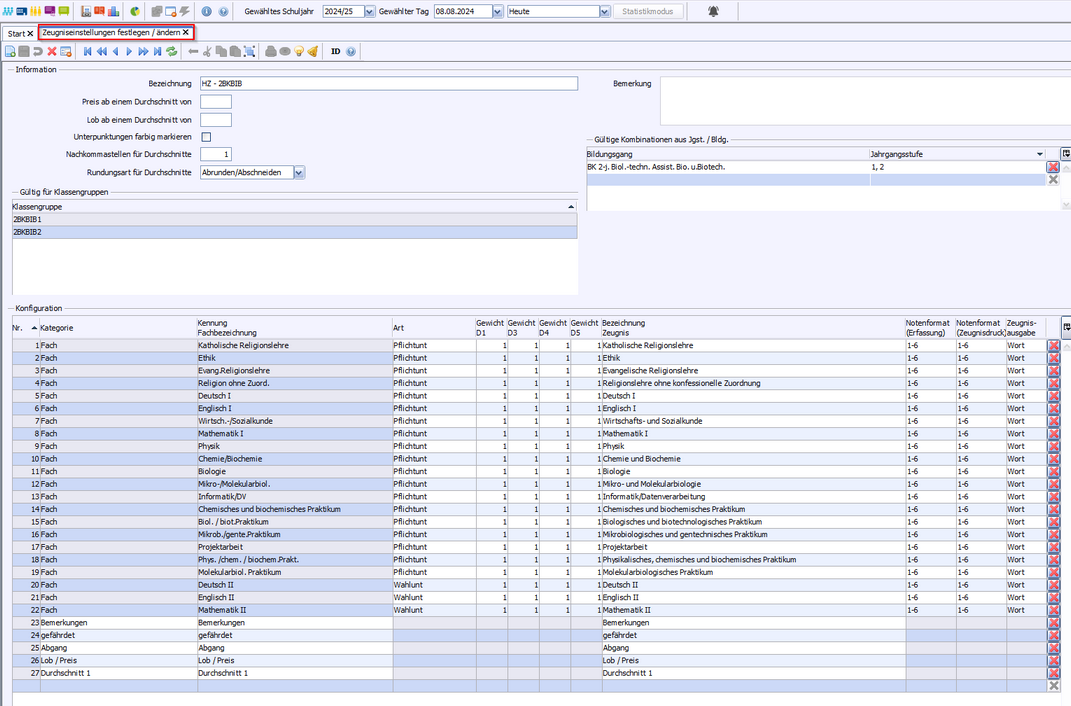
Task: Click the red X delete record icon
Action: click(x=52, y=51)
